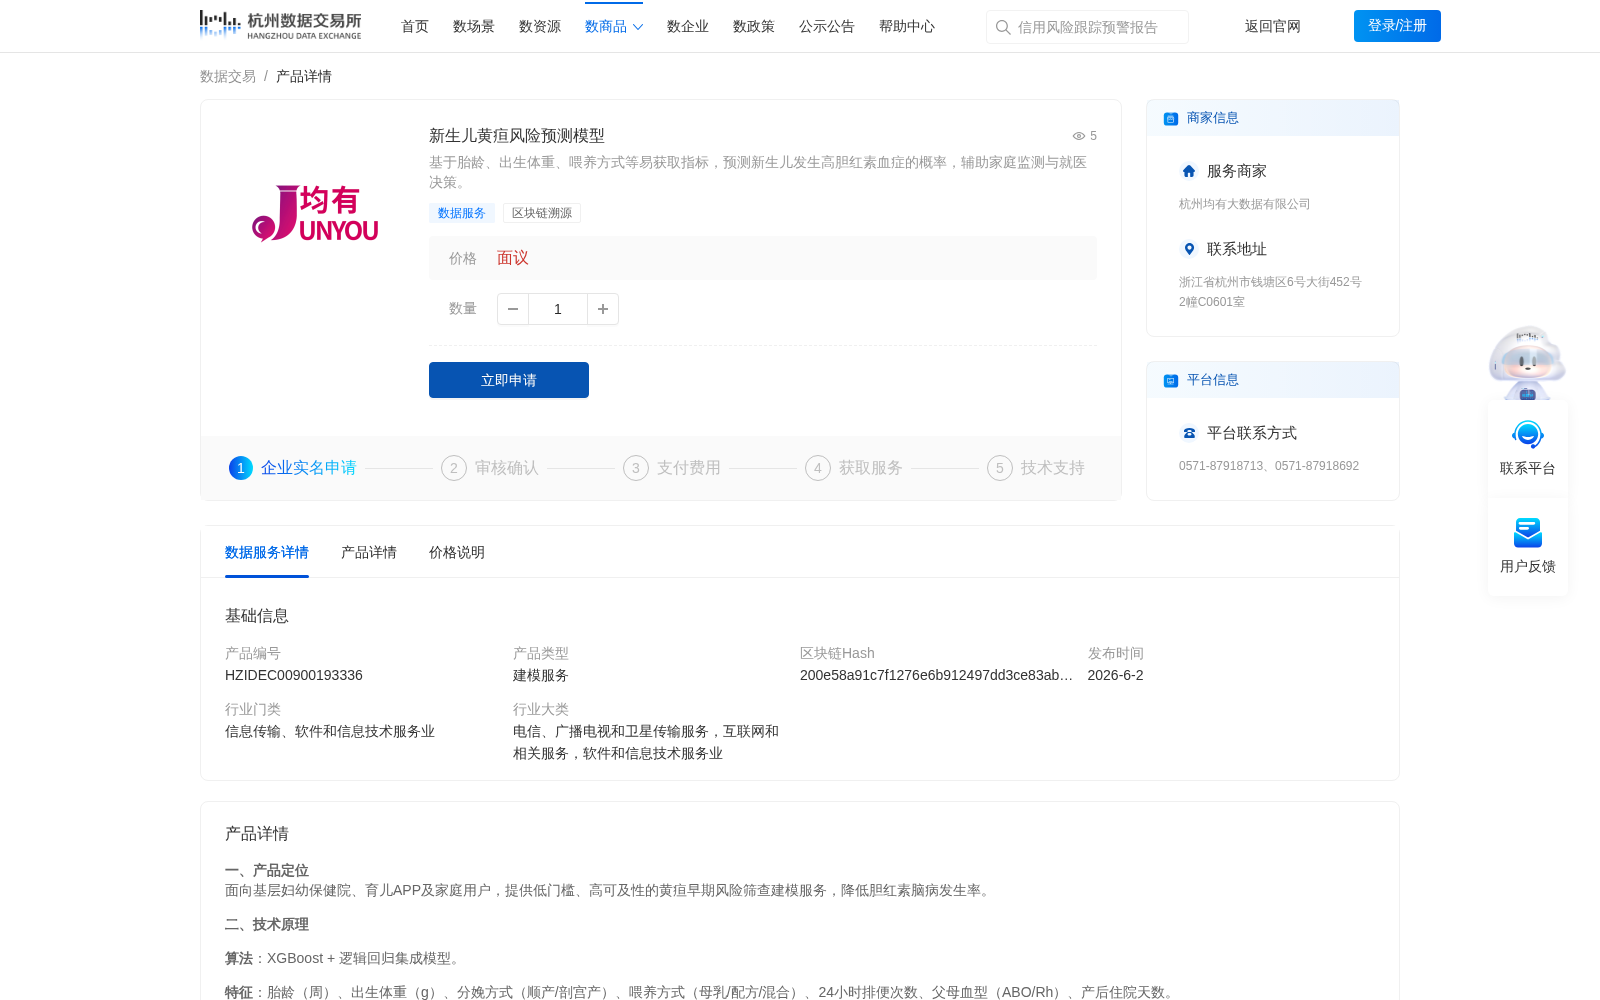
Task: Switch to 产品详情 tab
Action: [369, 553]
